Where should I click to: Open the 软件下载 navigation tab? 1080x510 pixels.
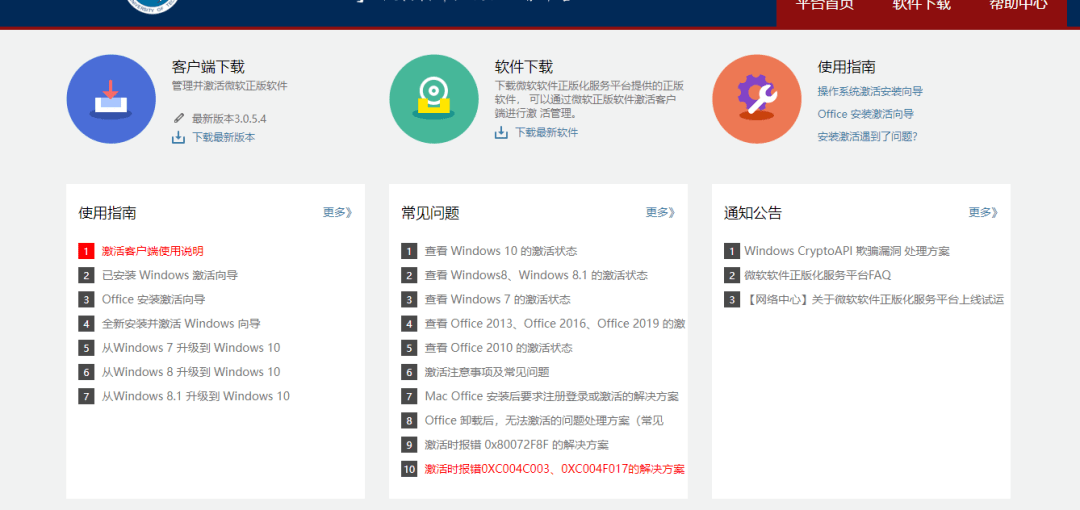click(x=921, y=5)
